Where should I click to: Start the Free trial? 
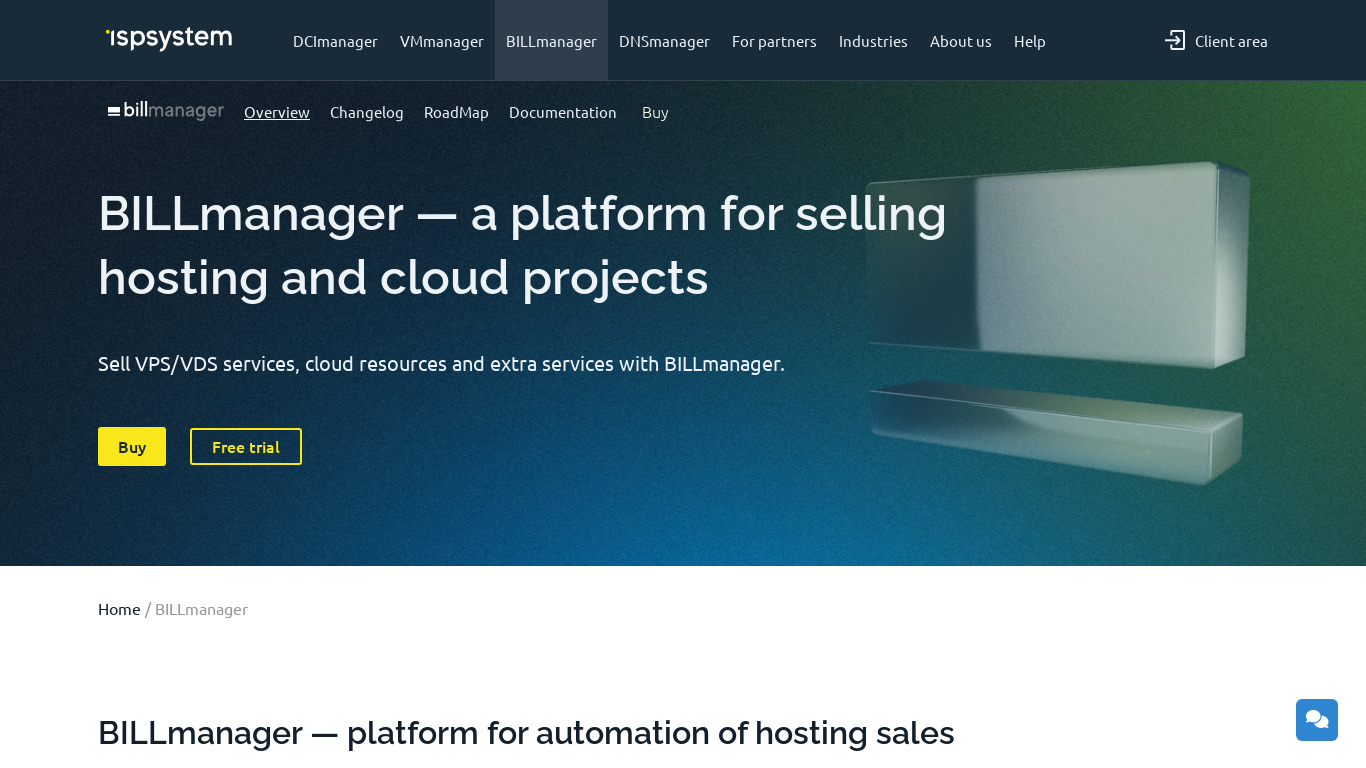[246, 447]
